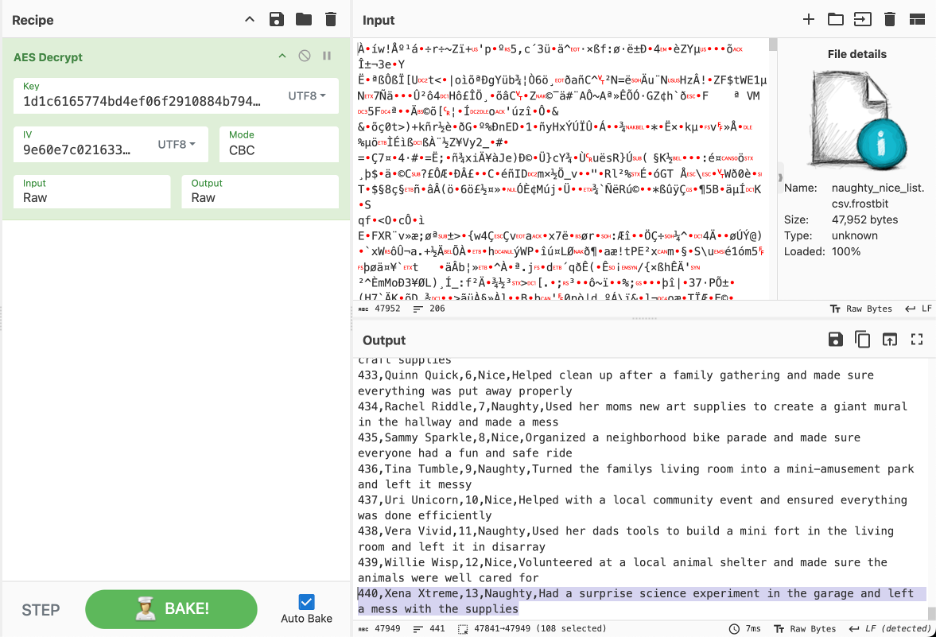Open the Key encoding UTF8 dropdown
The height and width of the screenshot is (638, 936).
point(307,96)
